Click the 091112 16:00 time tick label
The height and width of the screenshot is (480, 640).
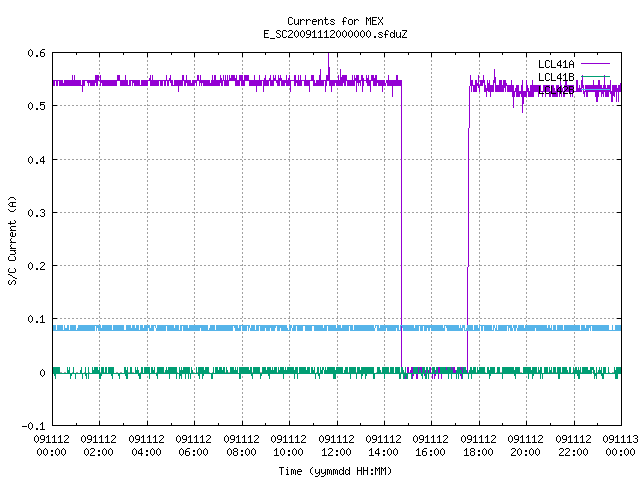[431, 446]
